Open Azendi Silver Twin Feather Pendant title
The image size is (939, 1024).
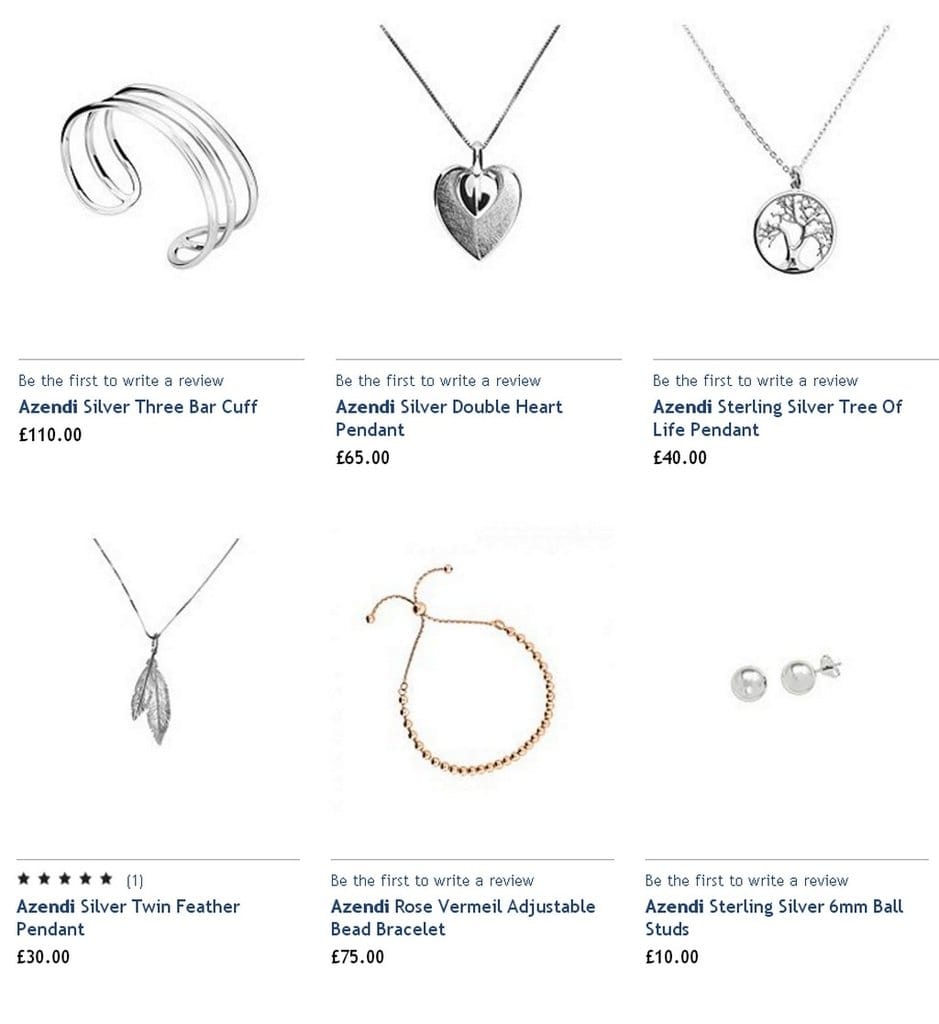point(128,918)
